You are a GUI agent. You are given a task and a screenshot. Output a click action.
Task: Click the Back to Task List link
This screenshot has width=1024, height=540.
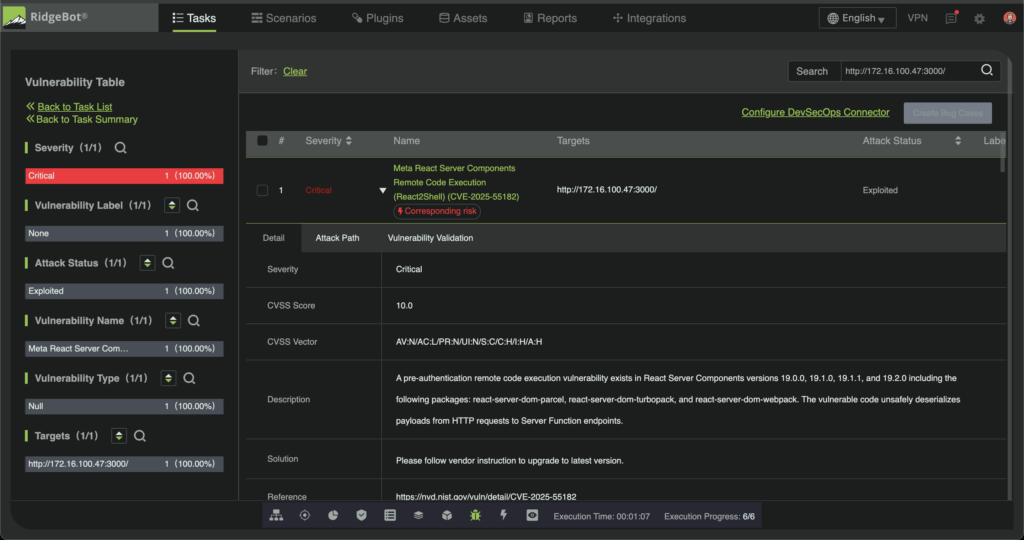(x=74, y=106)
